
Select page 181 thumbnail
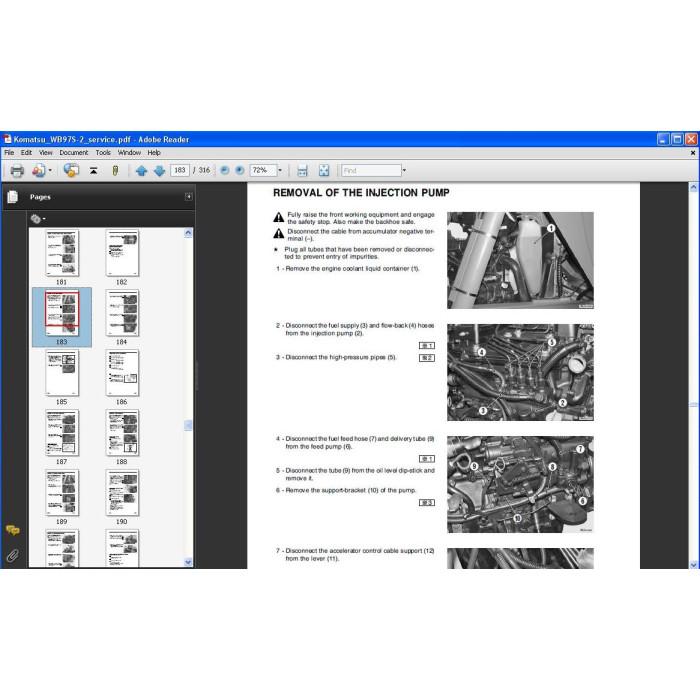coord(62,253)
